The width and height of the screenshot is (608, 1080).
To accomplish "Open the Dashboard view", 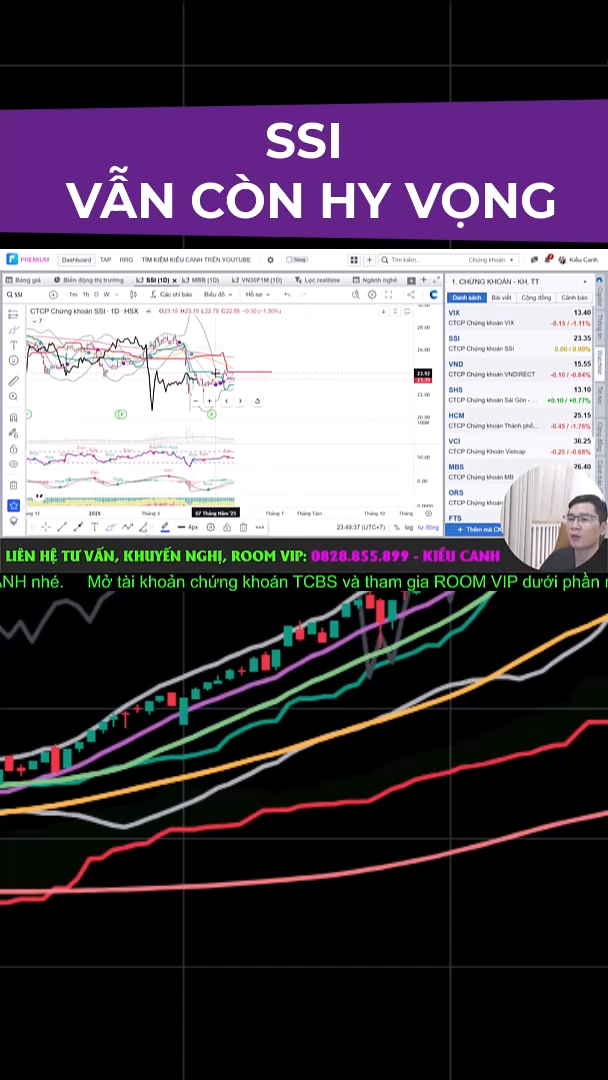I will click(x=76, y=260).
